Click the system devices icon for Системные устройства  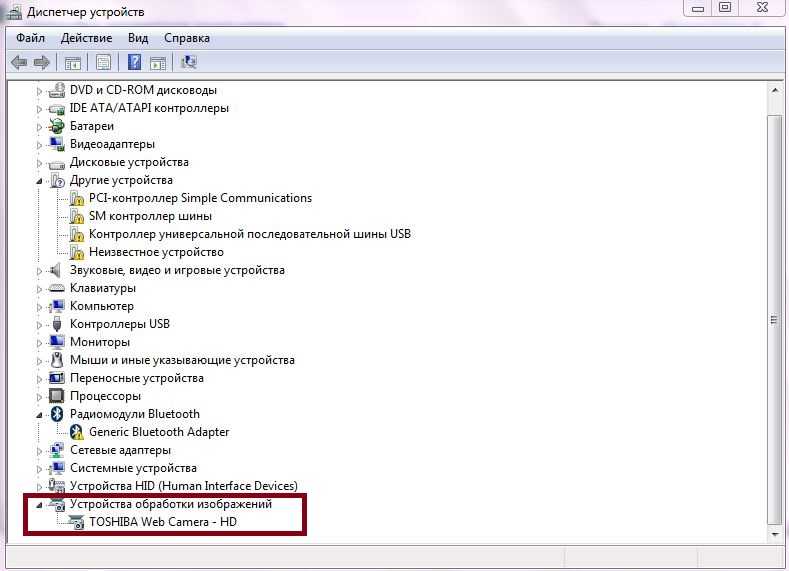click(57, 468)
